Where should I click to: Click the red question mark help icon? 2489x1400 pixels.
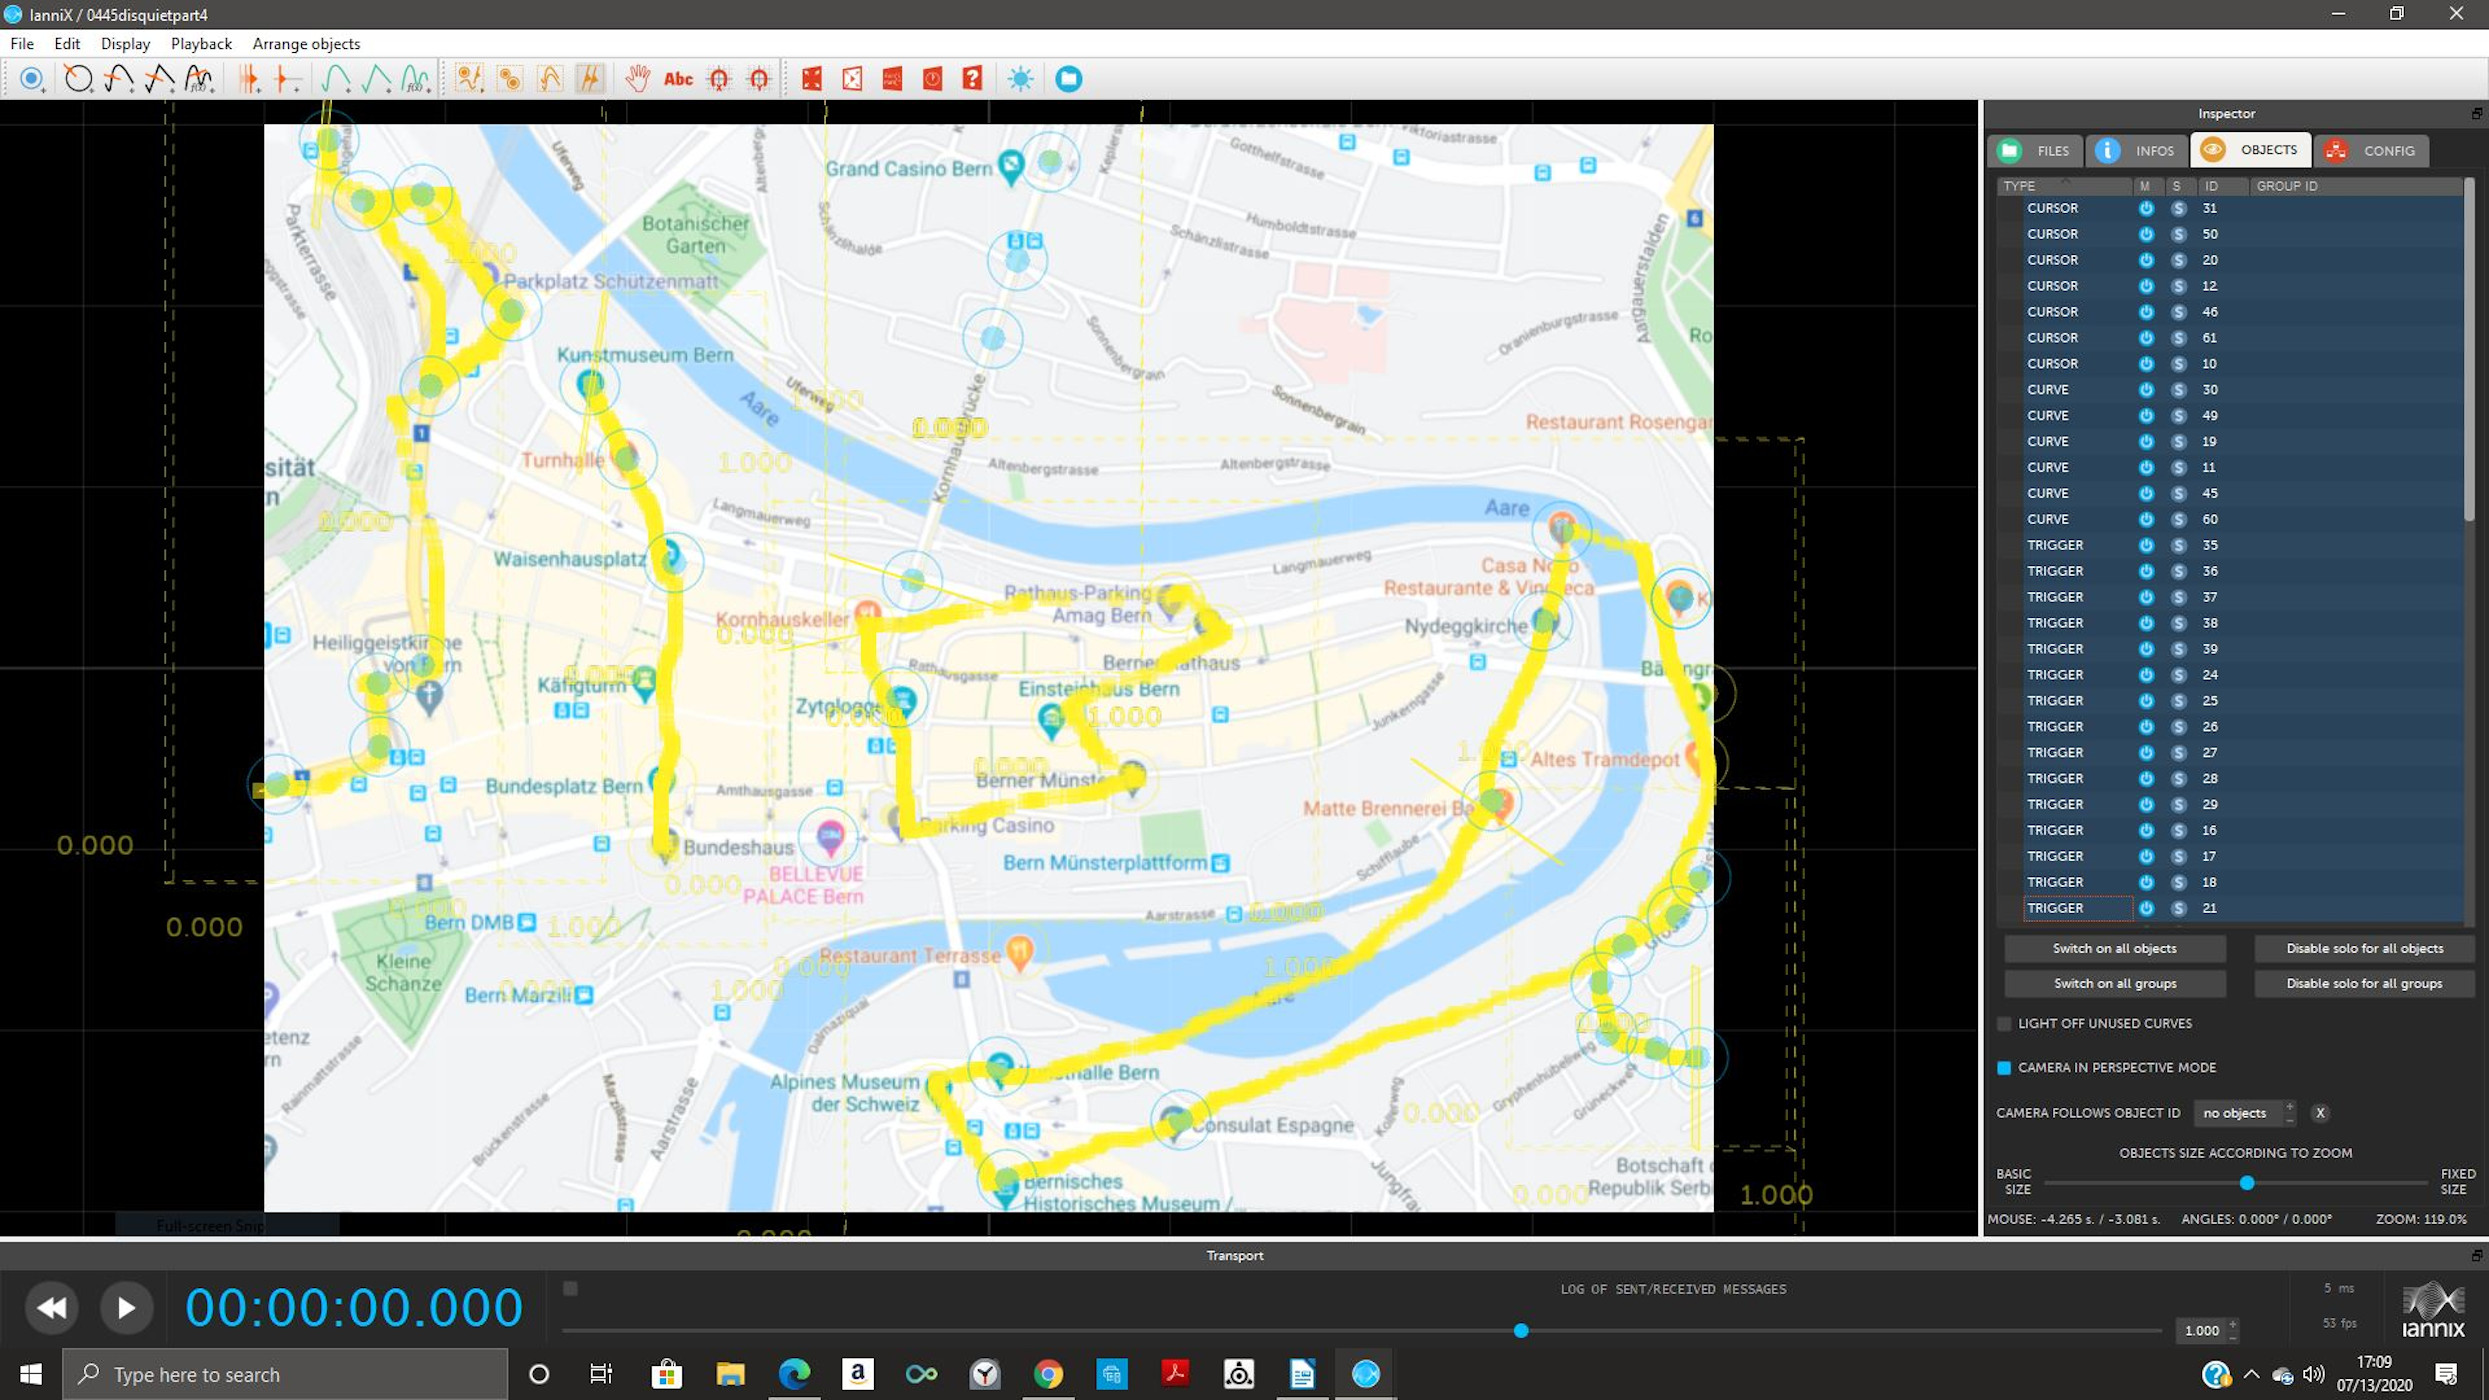click(x=972, y=78)
